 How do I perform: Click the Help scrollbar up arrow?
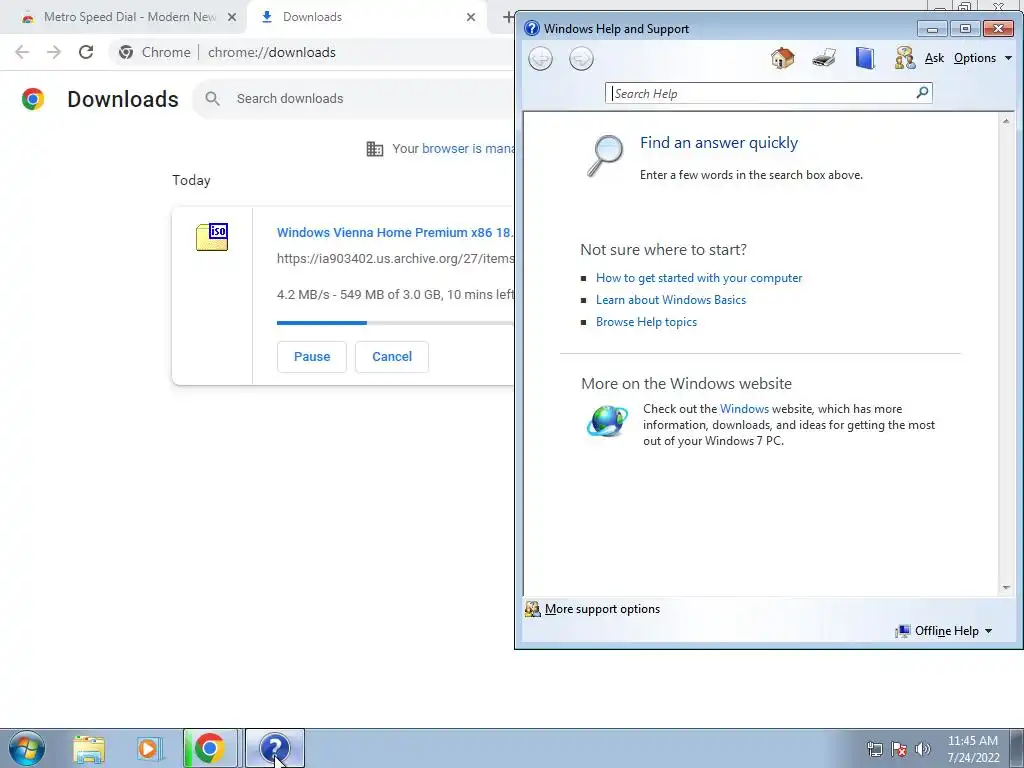click(1006, 121)
